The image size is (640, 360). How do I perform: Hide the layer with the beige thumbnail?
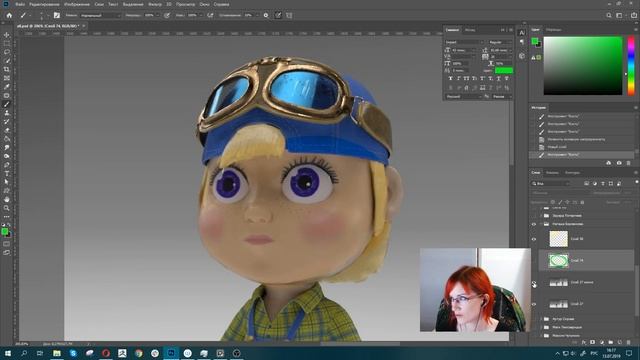pos(534,239)
